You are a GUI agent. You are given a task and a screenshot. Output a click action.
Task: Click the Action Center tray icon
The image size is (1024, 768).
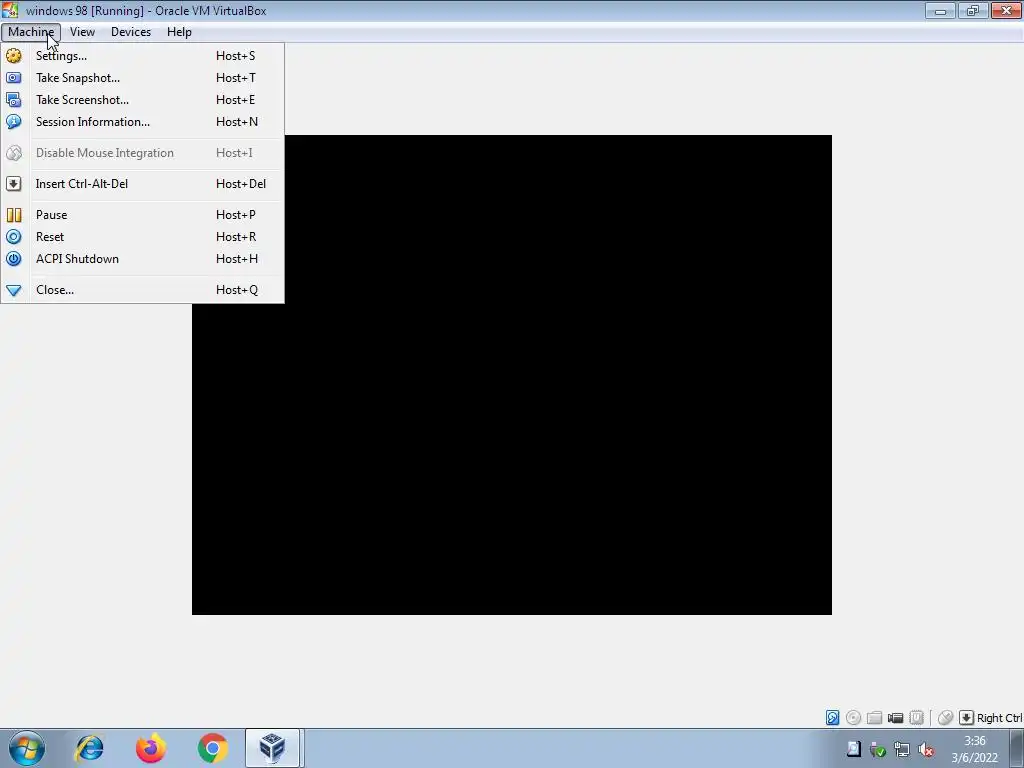point(853,749)
